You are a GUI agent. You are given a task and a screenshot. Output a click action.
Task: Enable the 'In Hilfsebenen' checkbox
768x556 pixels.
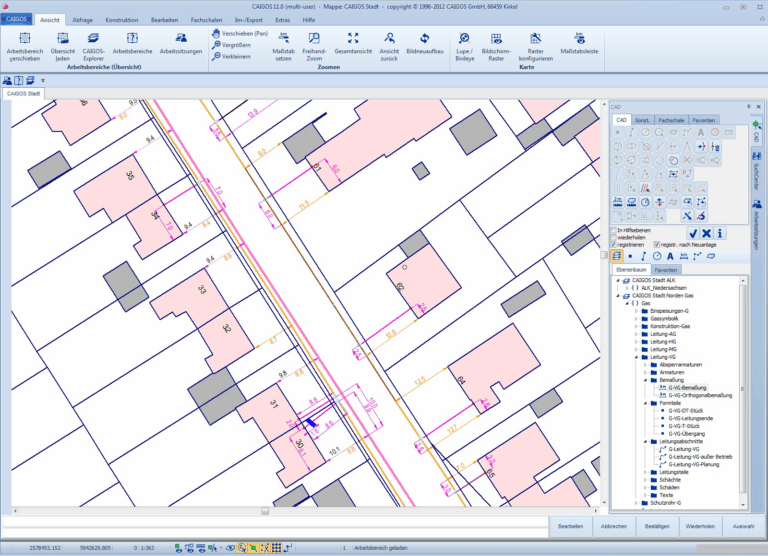click(614, 230)
